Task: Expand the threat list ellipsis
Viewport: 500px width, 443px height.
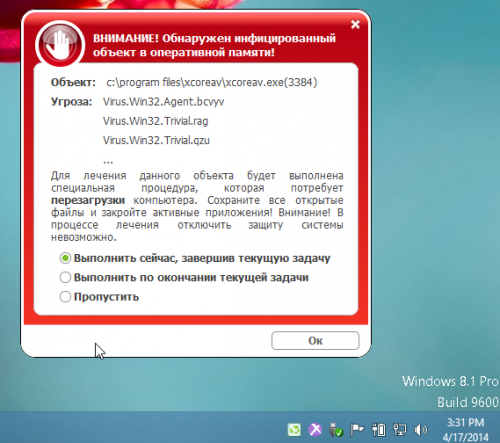Action: 108,162
